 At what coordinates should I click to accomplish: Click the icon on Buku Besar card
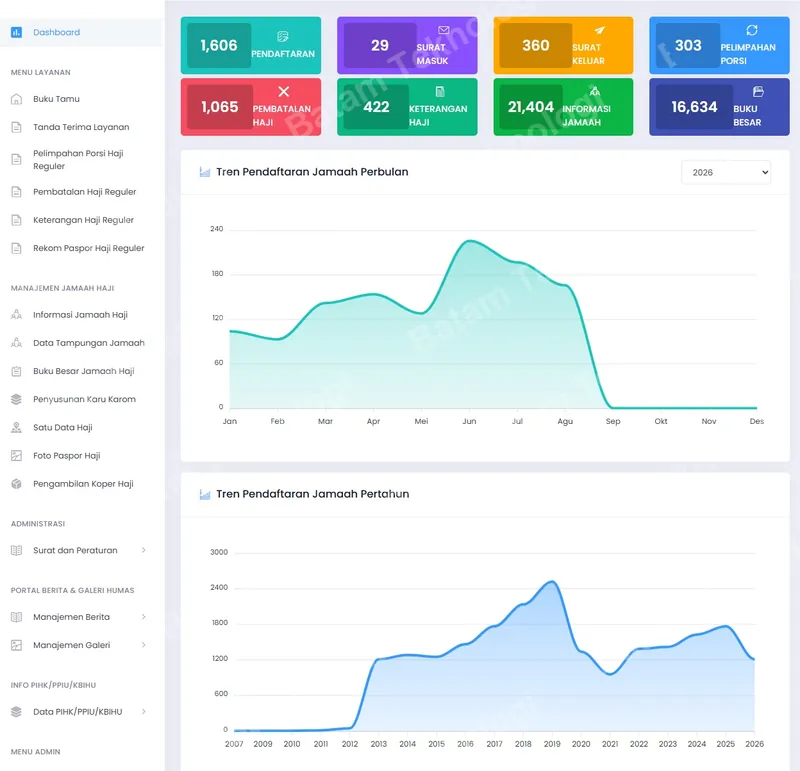pyautogui.click(x=758, y=91)
